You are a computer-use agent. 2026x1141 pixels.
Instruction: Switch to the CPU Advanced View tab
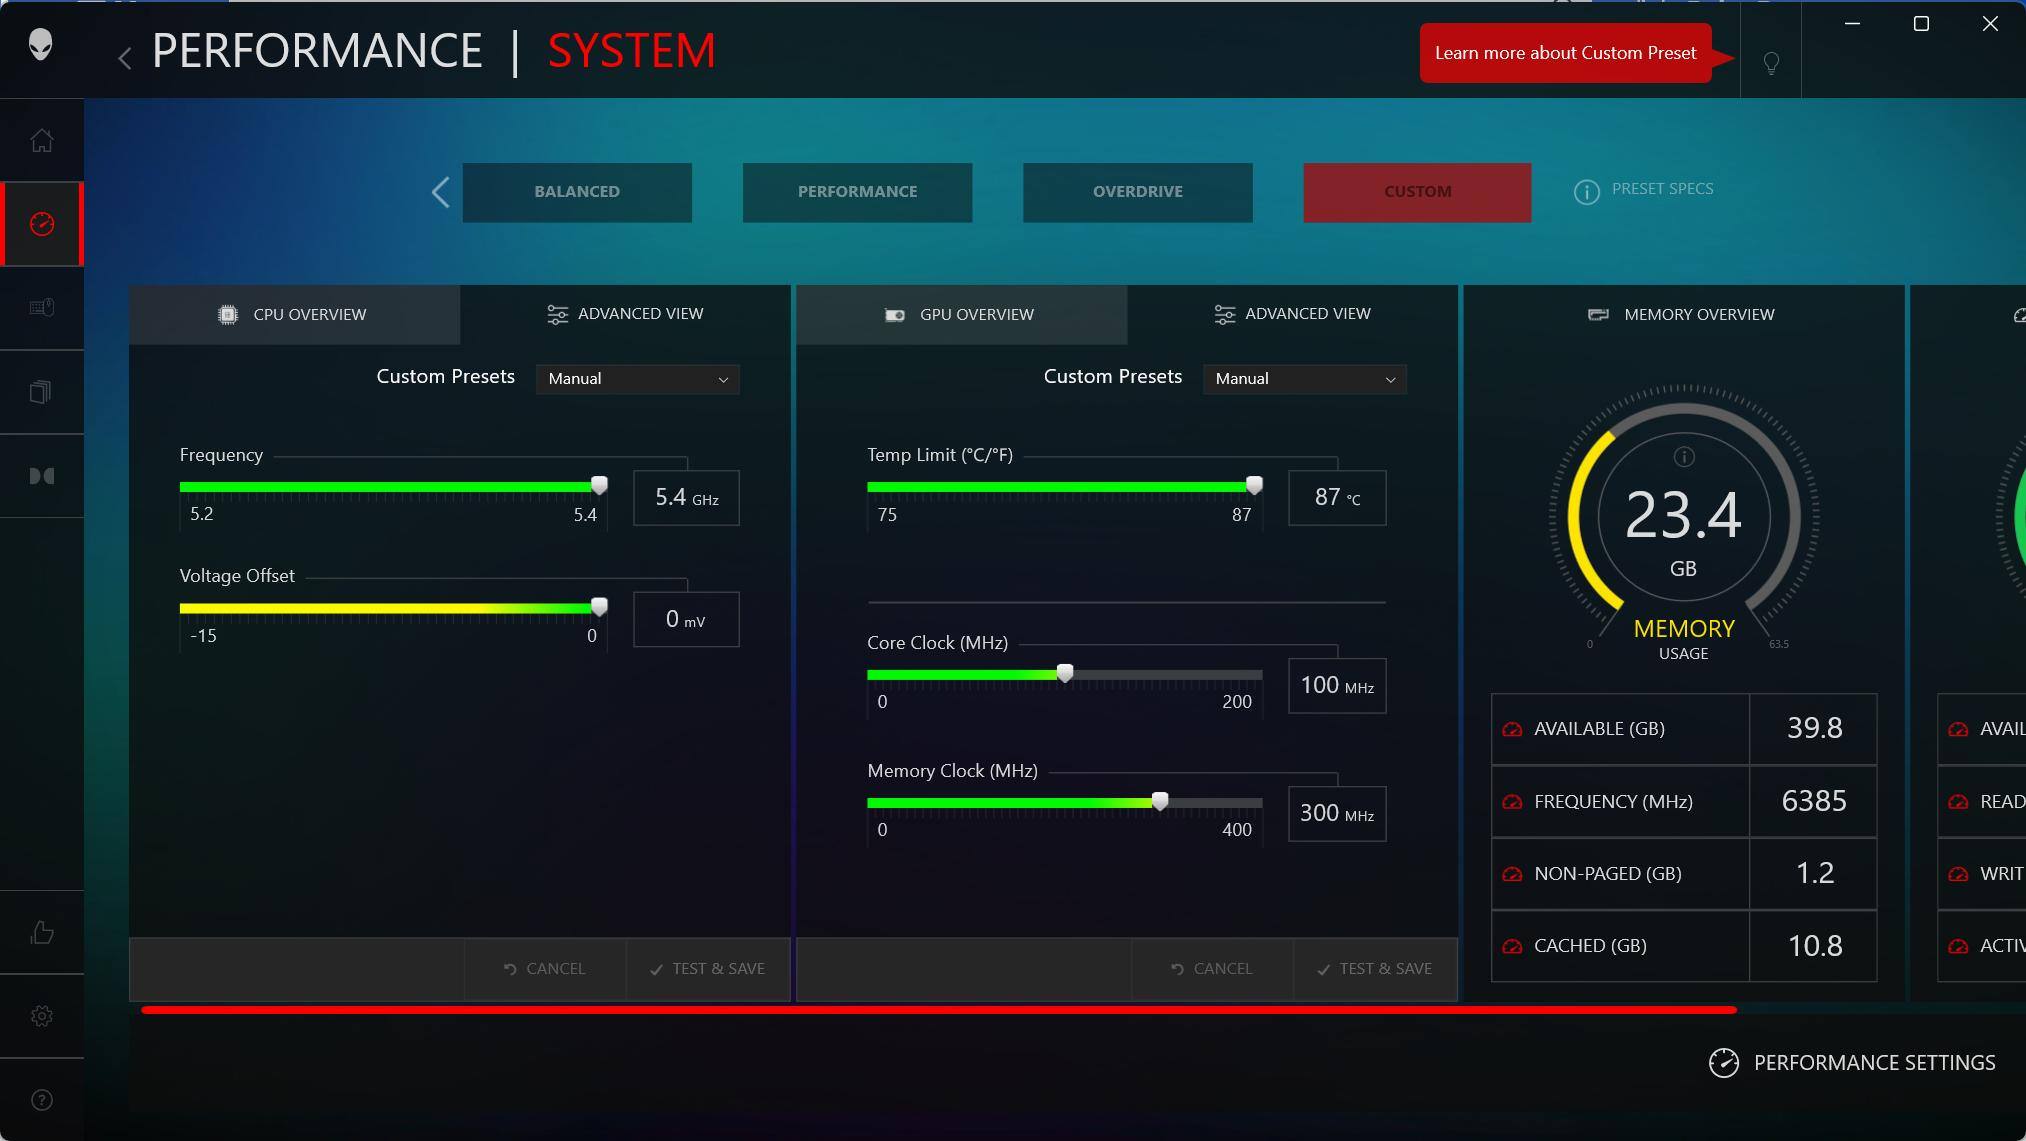[625, 314]
